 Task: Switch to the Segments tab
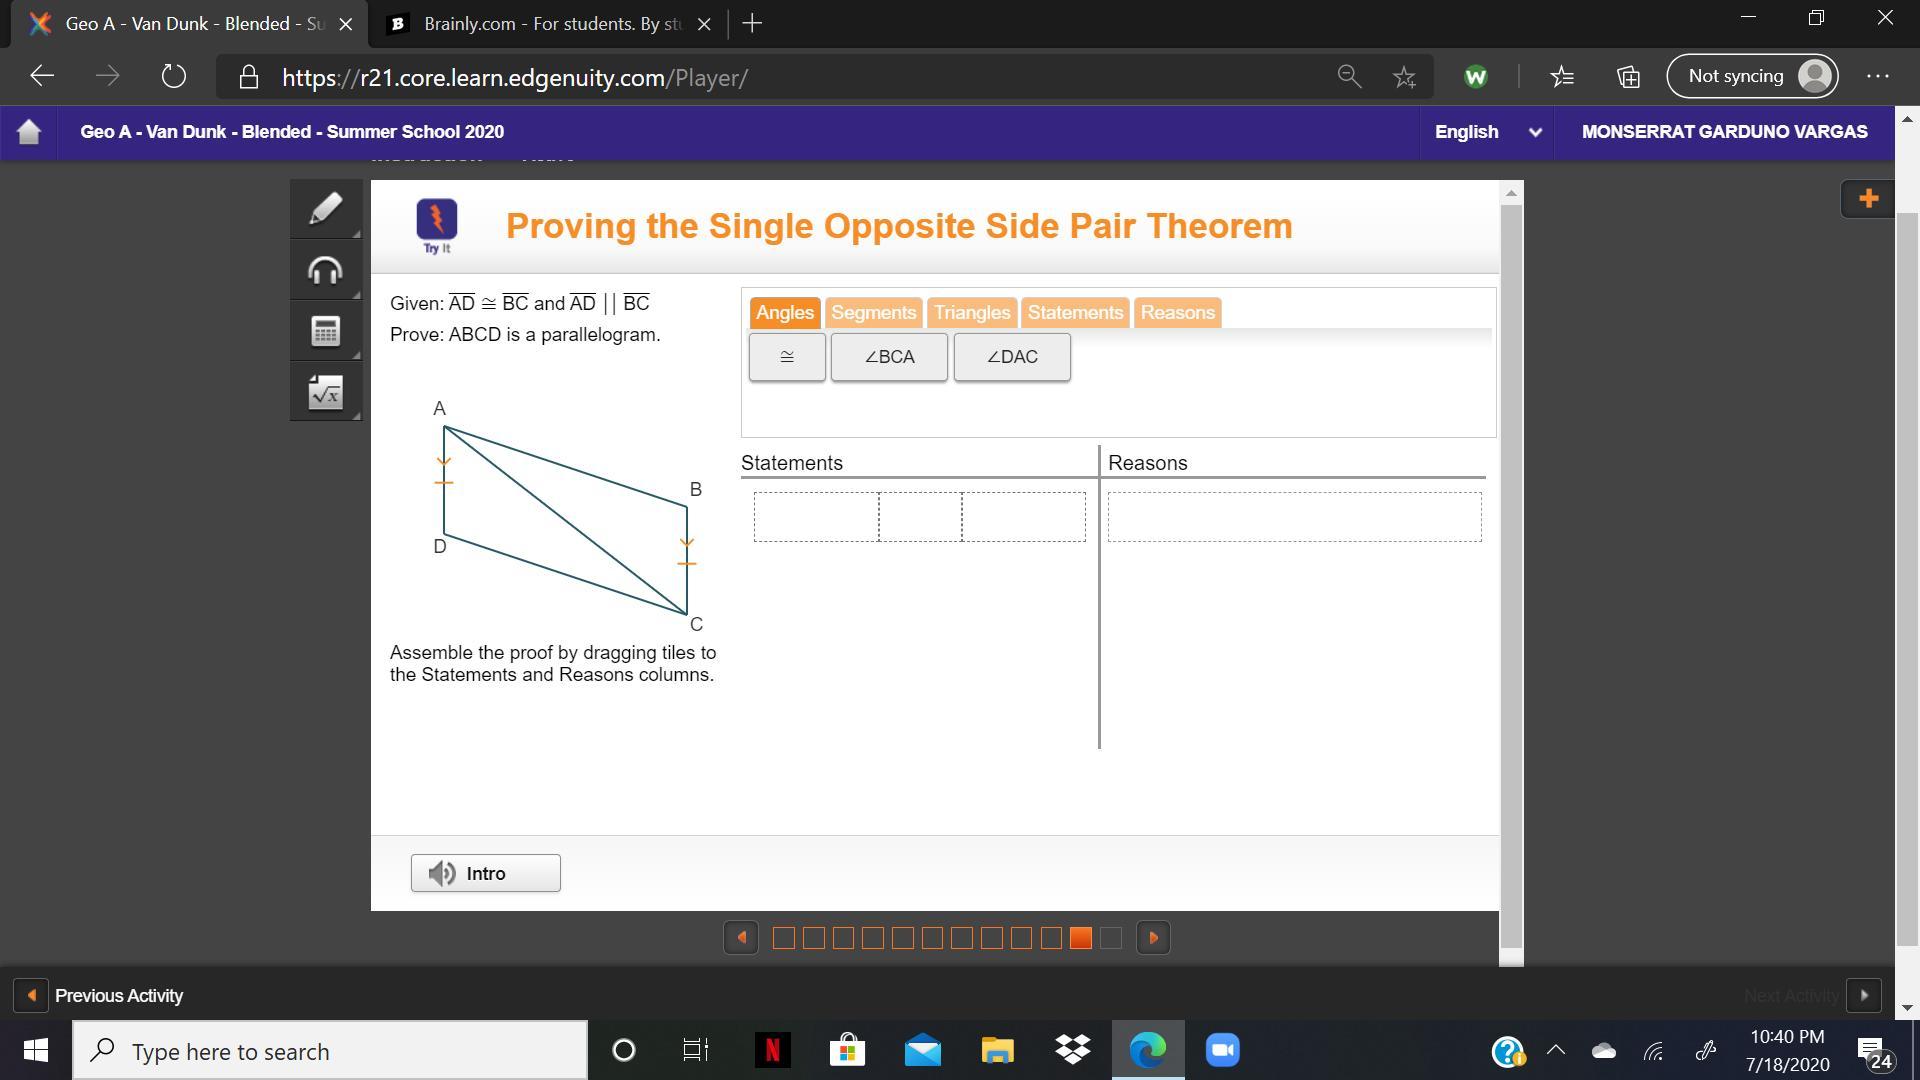point(873,313)
